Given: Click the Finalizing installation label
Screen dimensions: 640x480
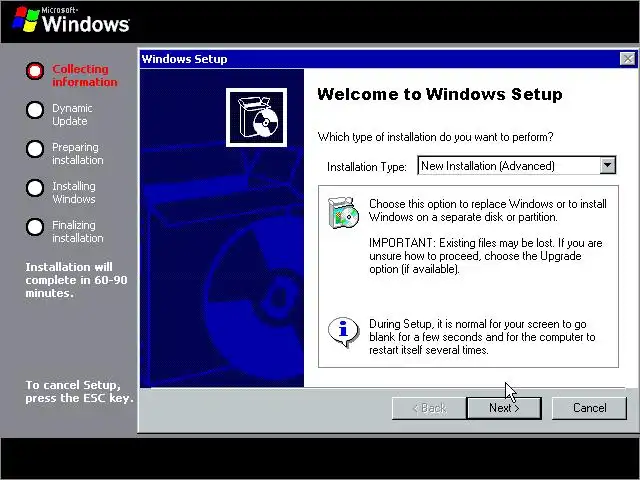Looking at the screenshot, I should 78,231.
